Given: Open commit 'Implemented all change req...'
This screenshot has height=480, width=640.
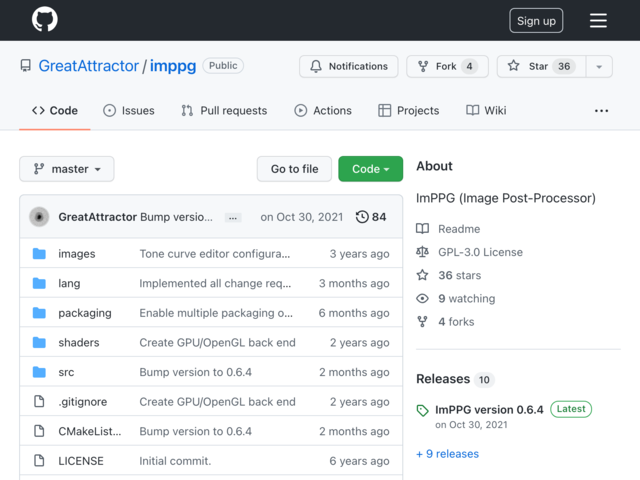Looking at the screenshot, I should [x=215, y=283].
